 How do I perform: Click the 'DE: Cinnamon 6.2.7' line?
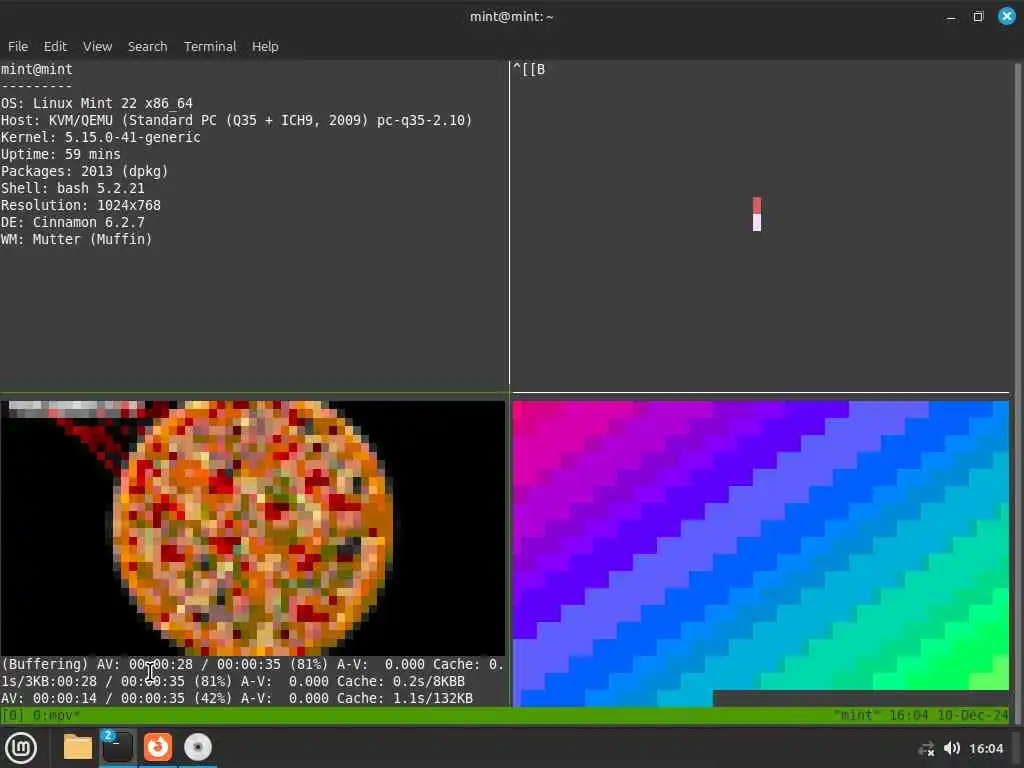tap(72, 222)
